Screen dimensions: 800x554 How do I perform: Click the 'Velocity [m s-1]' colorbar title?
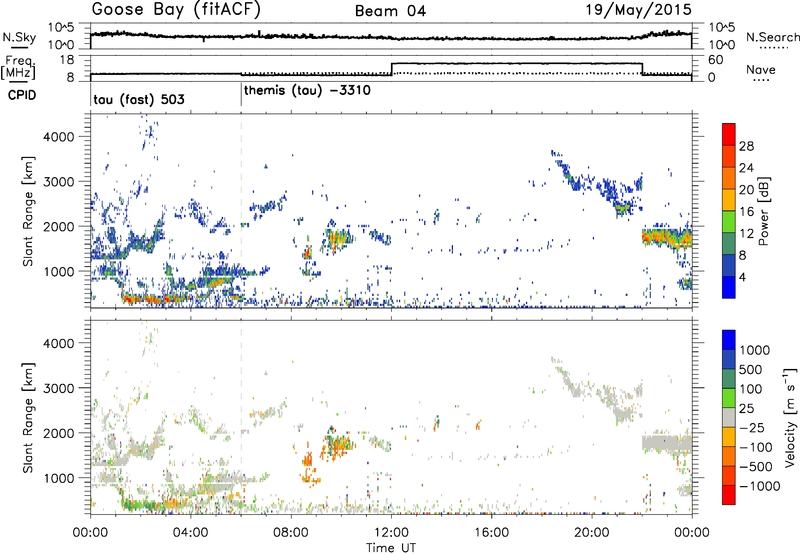click(790, 417)
